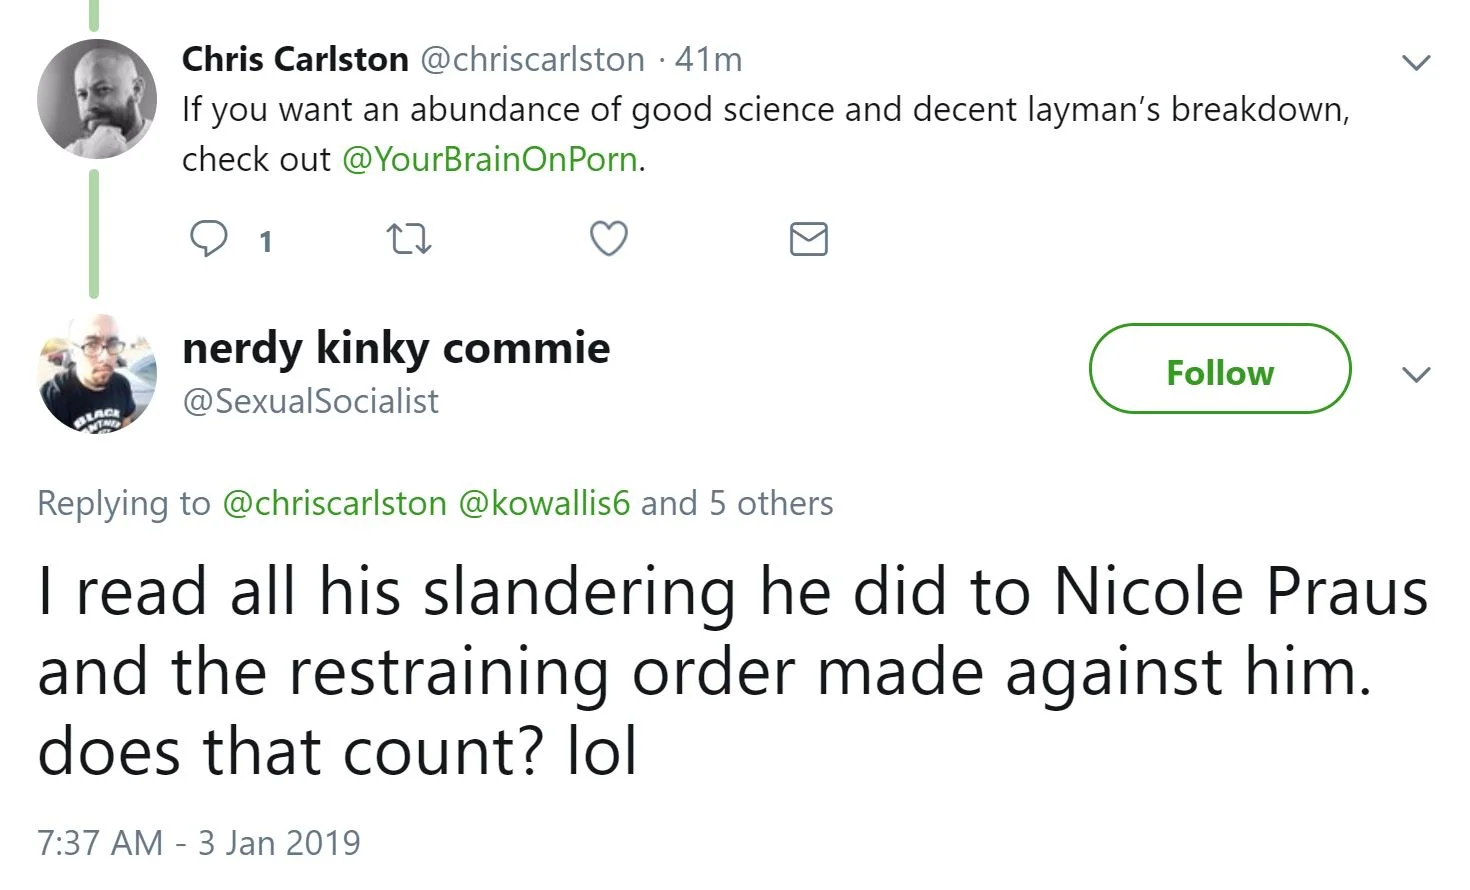Visit the @SexualSocialist handle
The width and height of the screenshot is (1470, 890).
310,401
